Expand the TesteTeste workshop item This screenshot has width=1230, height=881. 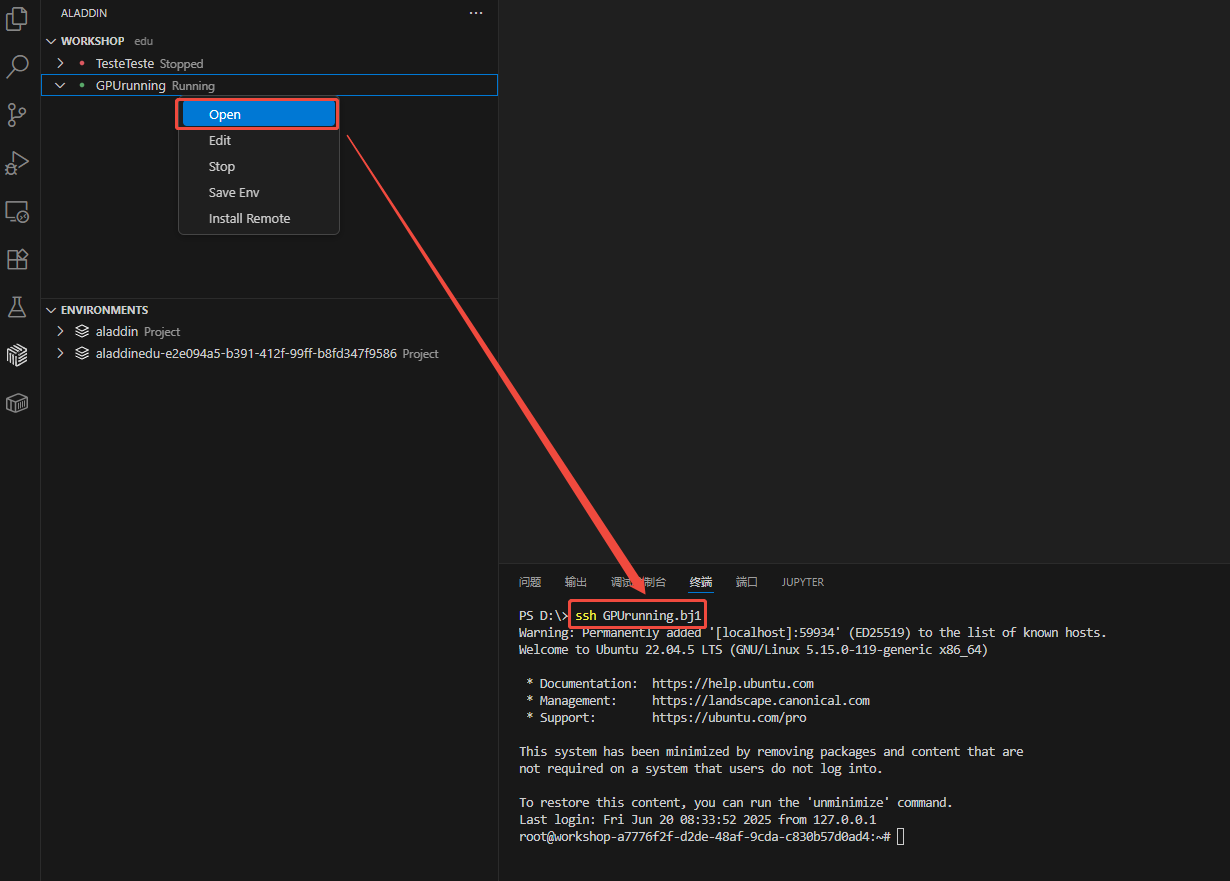pyautogui.click(x=60, y=64)
